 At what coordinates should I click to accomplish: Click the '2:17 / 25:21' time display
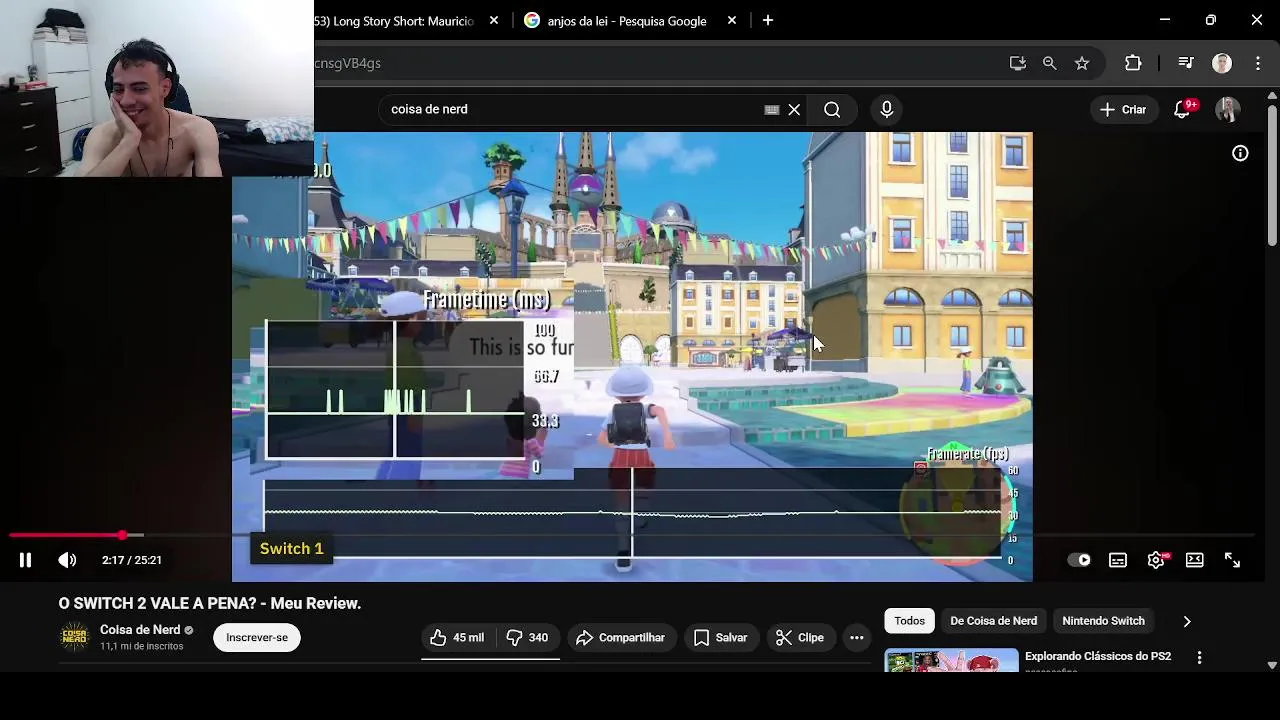pos(131,560)
